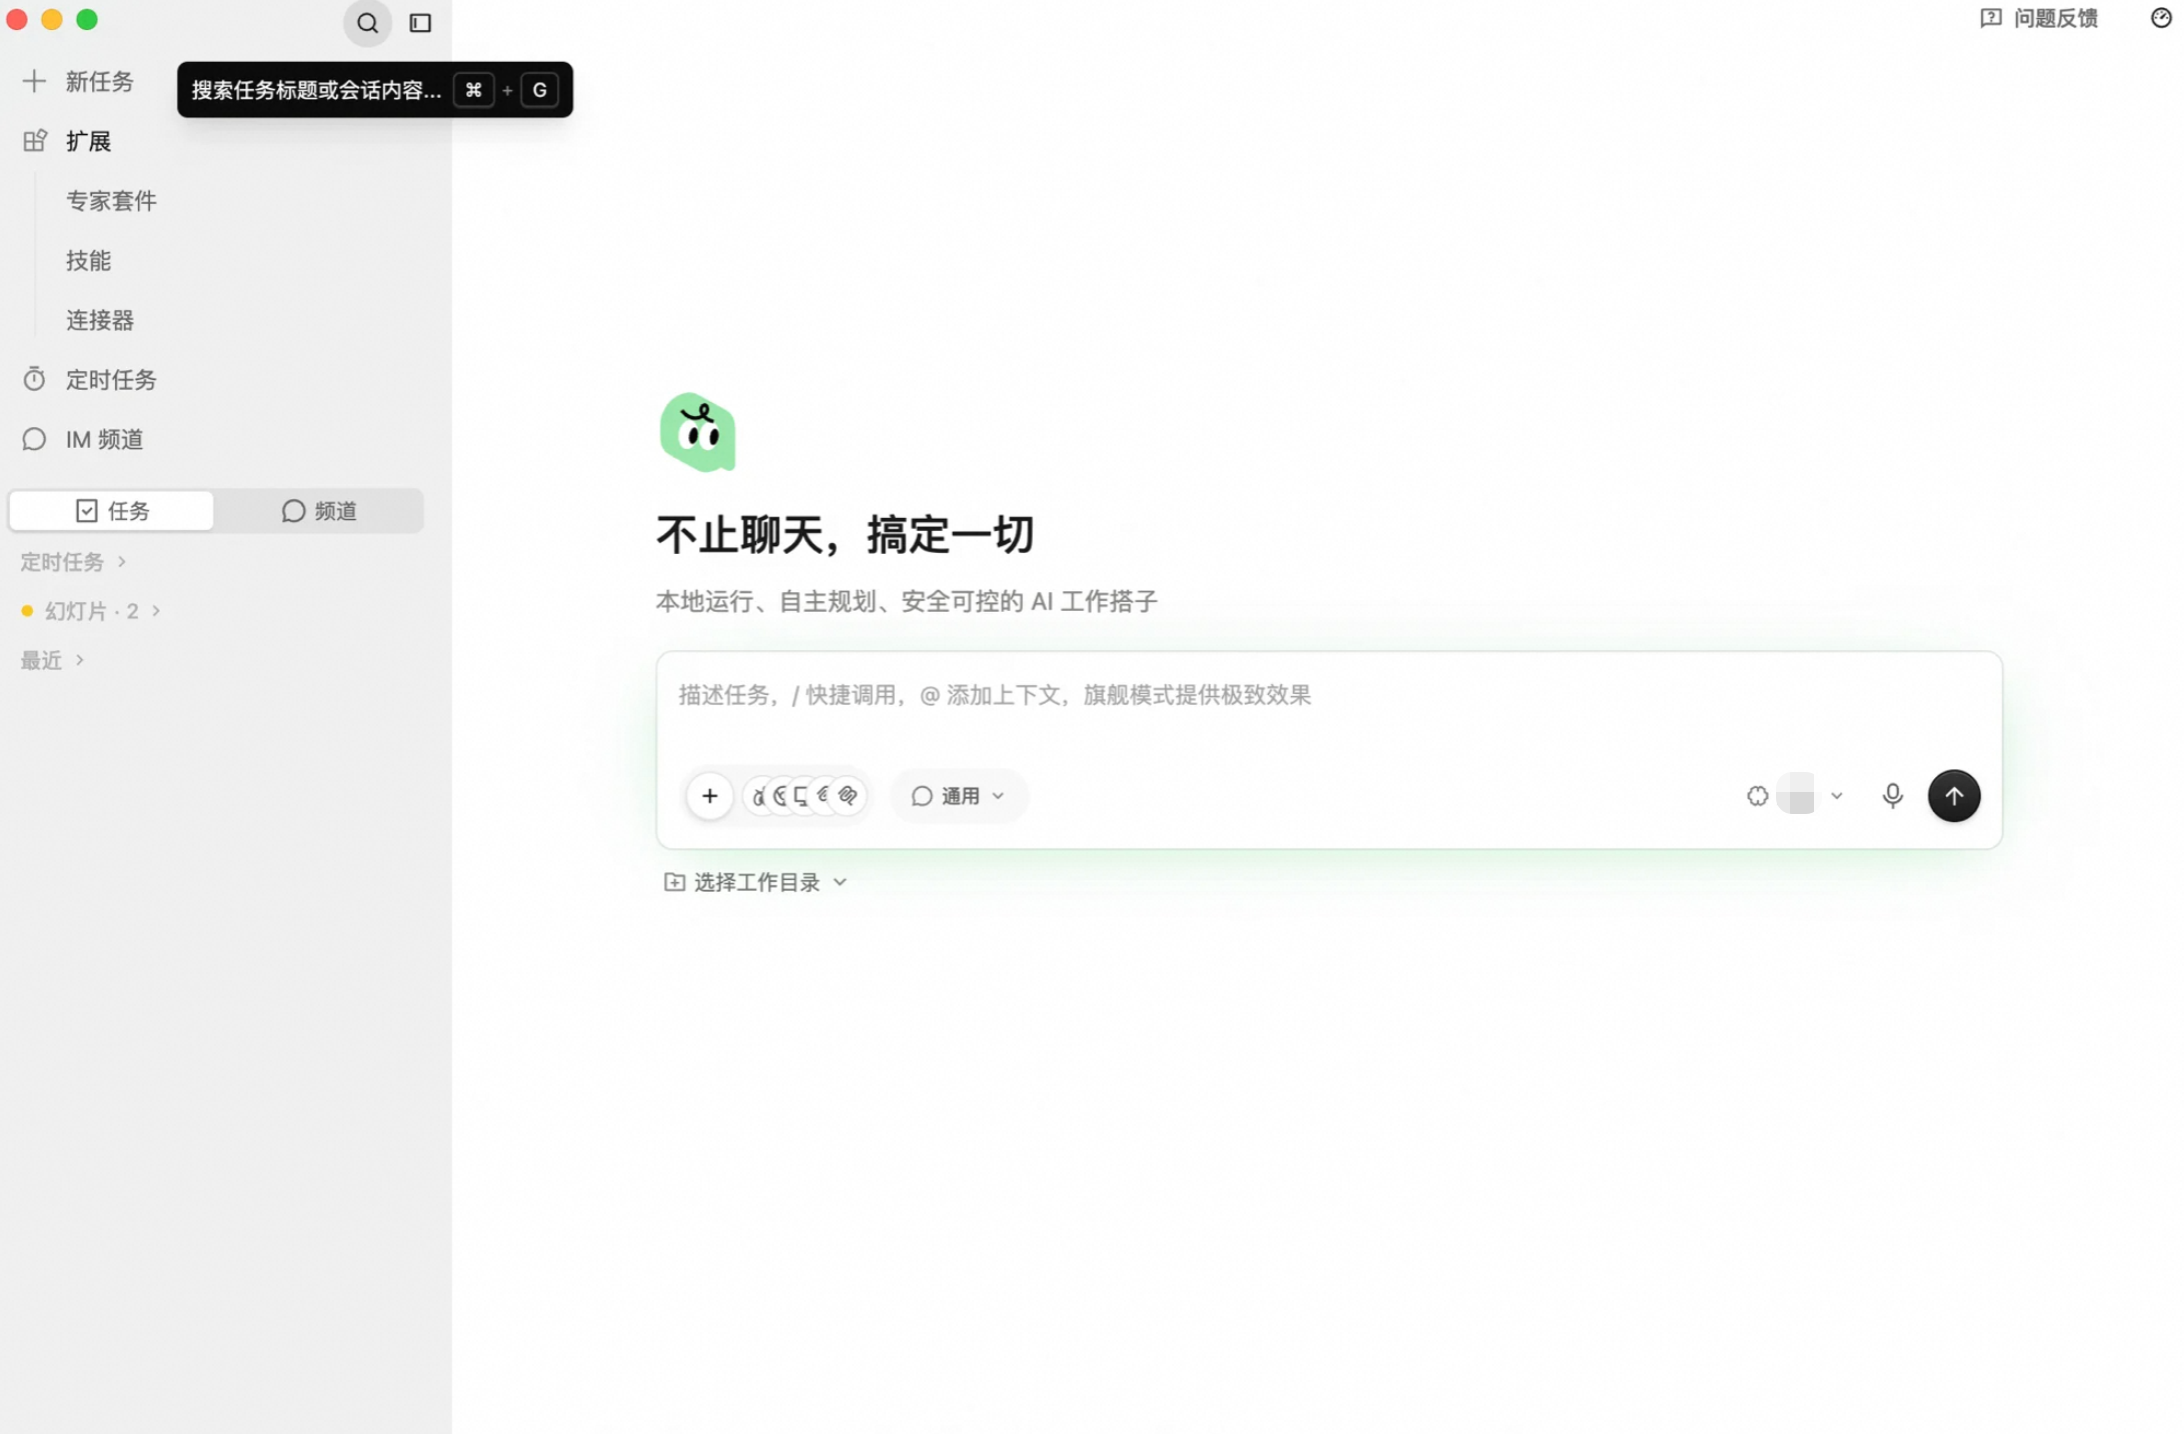This screenshot has height=1434, width=2184.
Task: Open the 连接器 menu item
Action: (100, 320)
